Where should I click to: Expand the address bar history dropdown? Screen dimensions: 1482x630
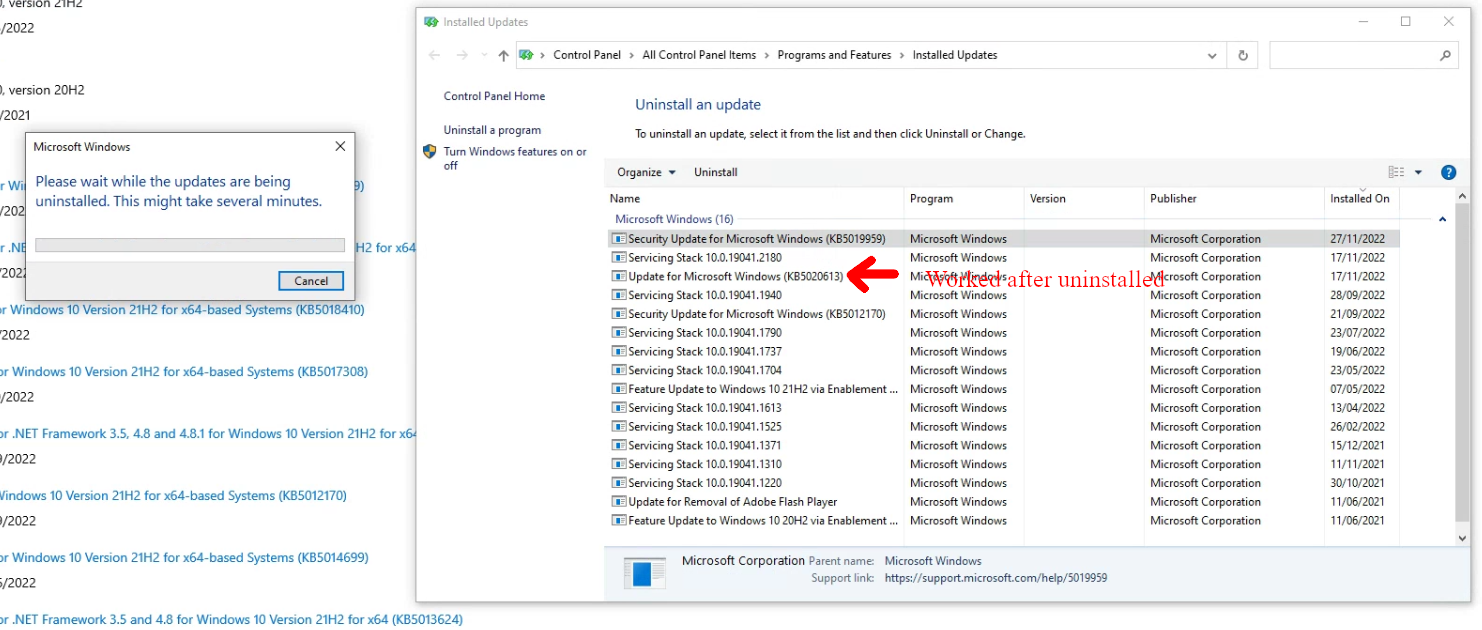coord(1213,56)
